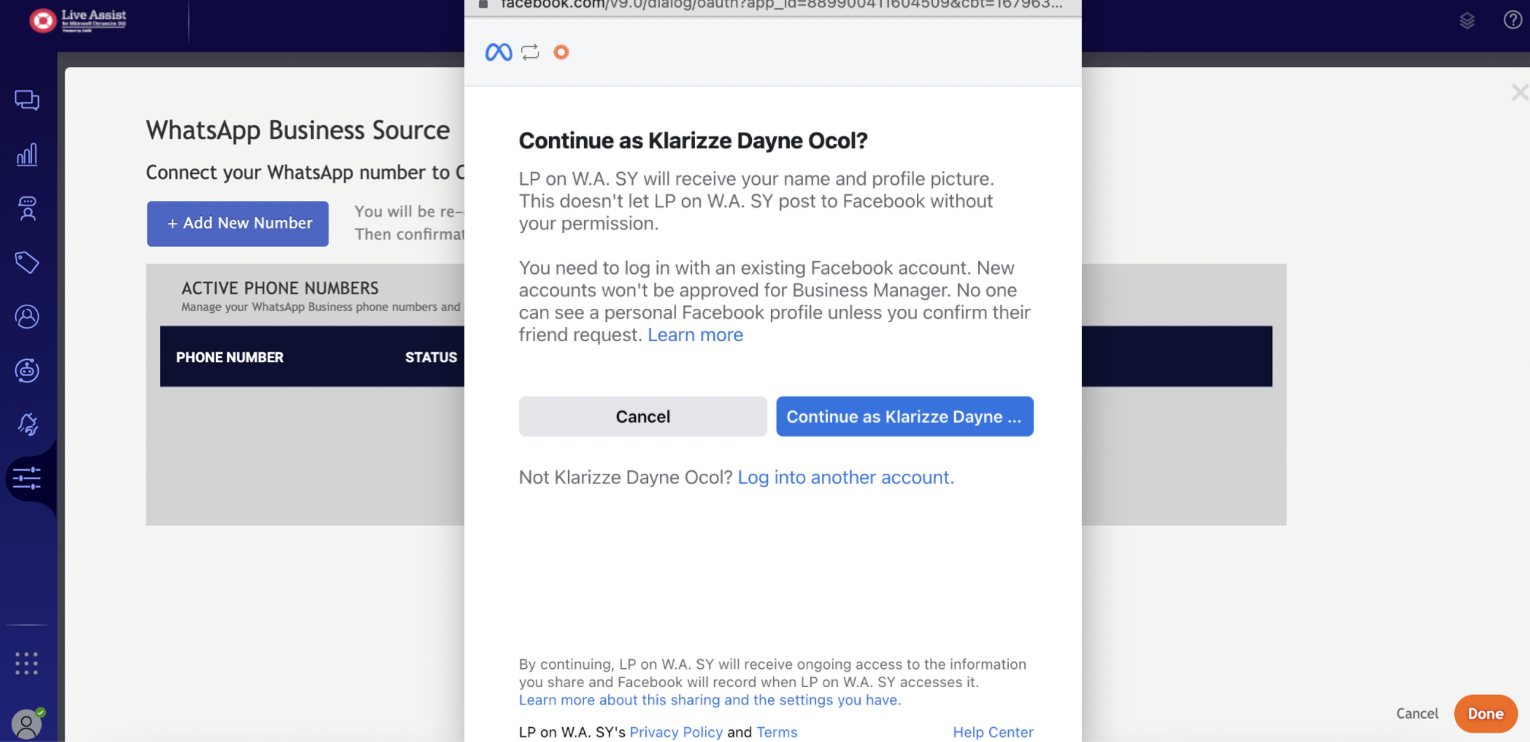Click Cancel next to the Done button
1530x742 pixels.
(1417, 713)
